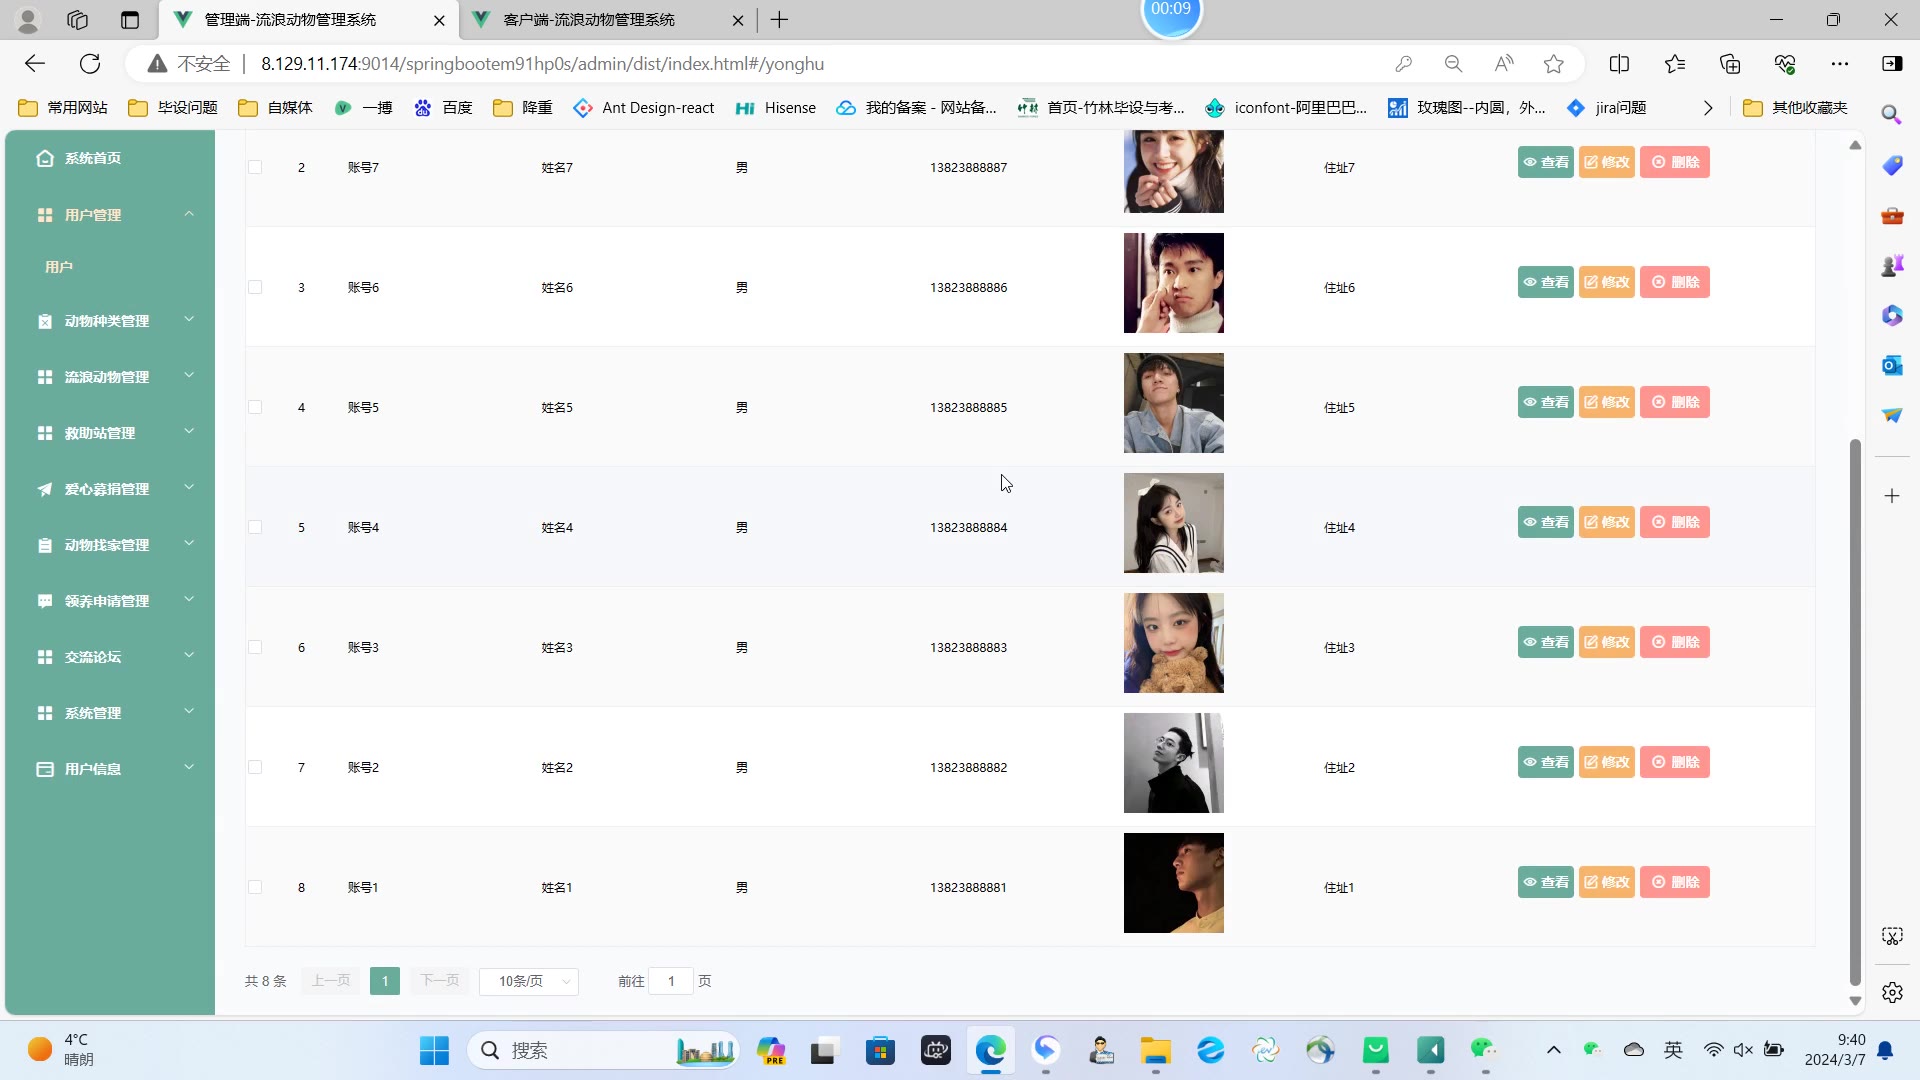Select checkbox for row 账号5
Image resolution: width=1920 pixels, height=1080 pixels.
tap(255, 407)
